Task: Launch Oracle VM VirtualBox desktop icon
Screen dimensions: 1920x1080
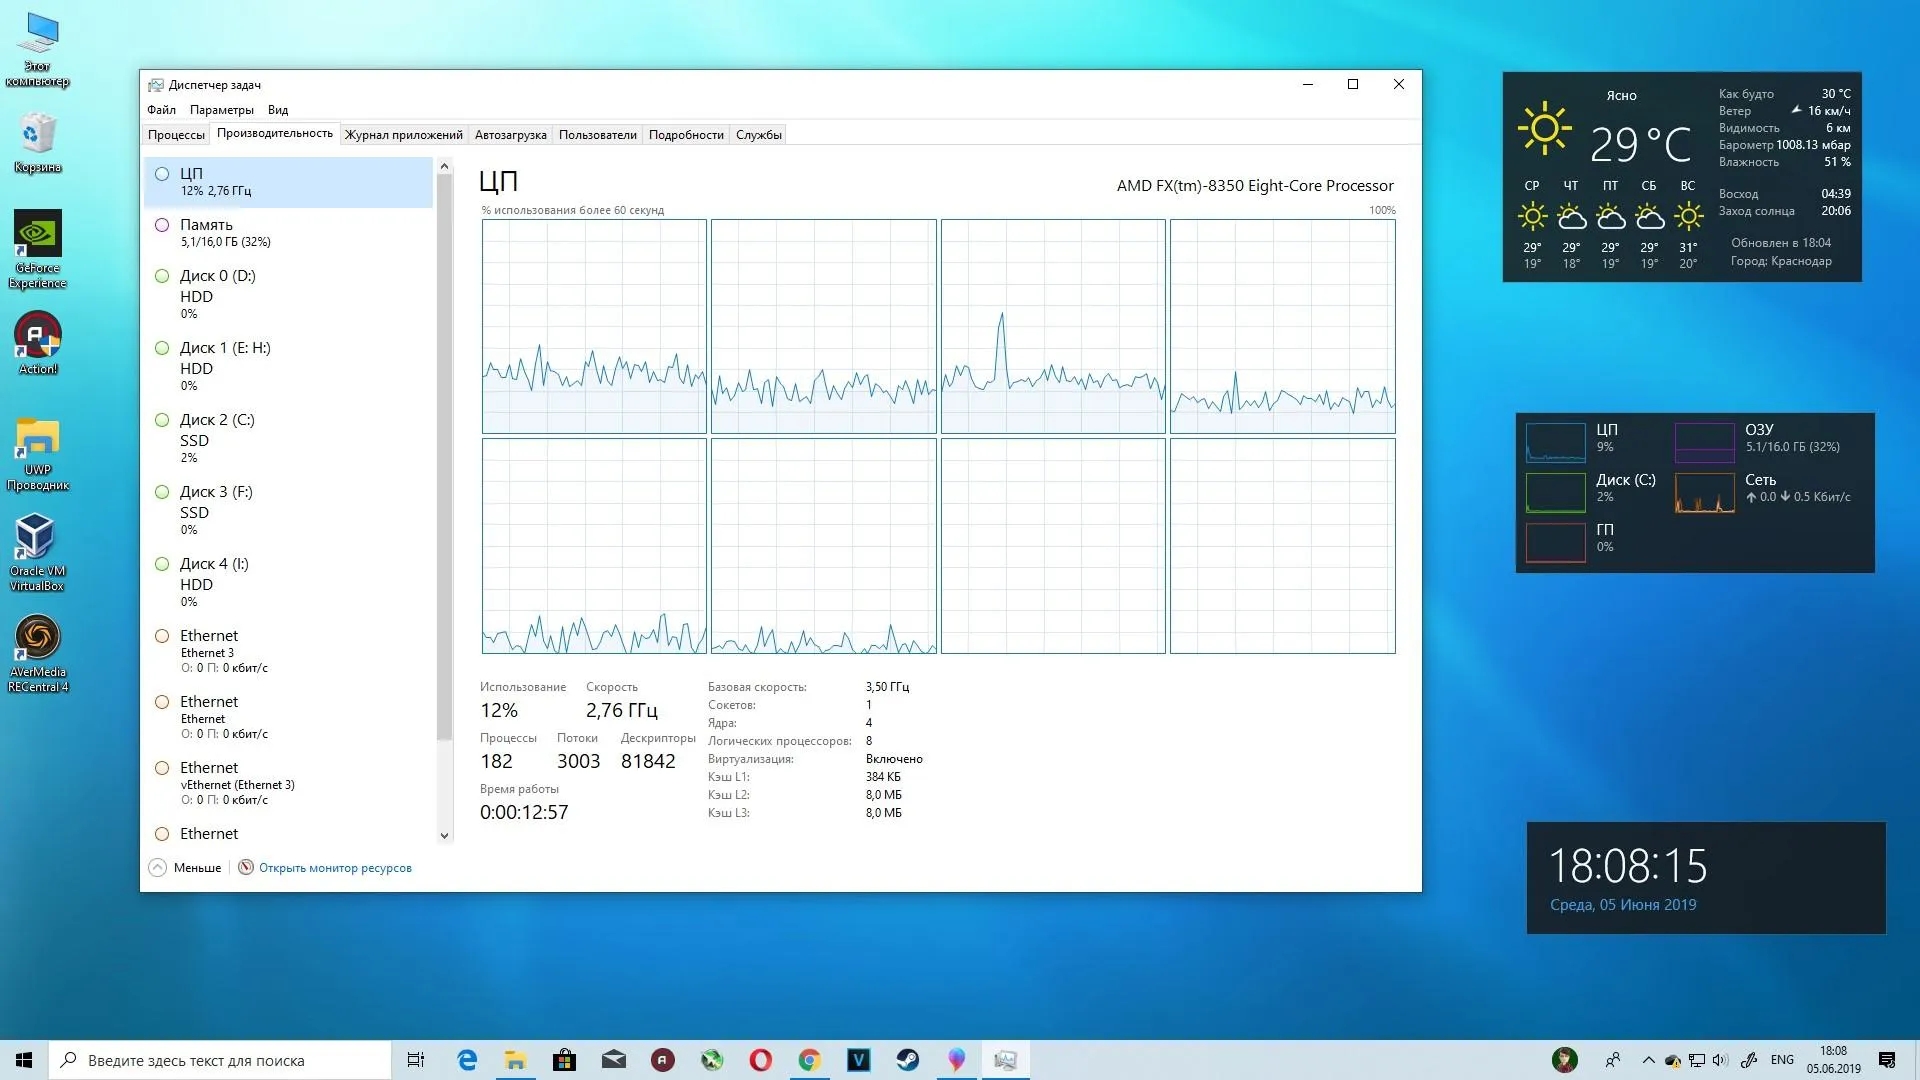Action: [37, 551]
